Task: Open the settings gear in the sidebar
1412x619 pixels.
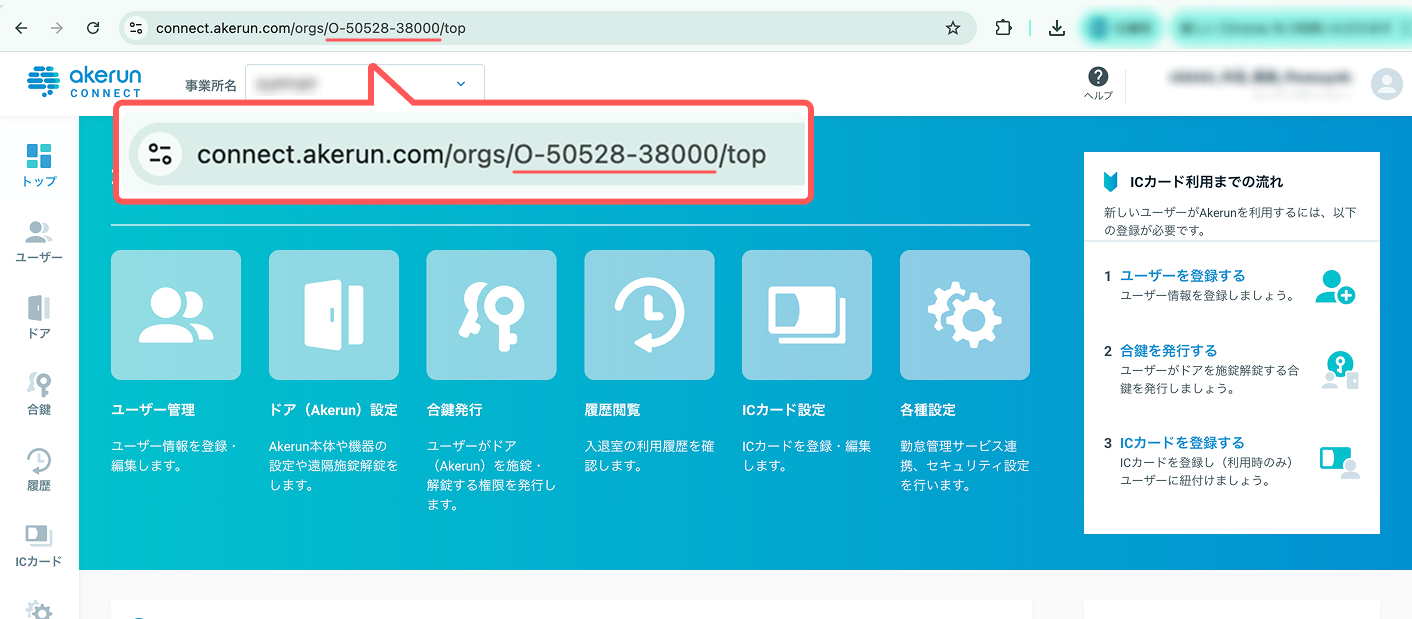Action: coord(39,609)
